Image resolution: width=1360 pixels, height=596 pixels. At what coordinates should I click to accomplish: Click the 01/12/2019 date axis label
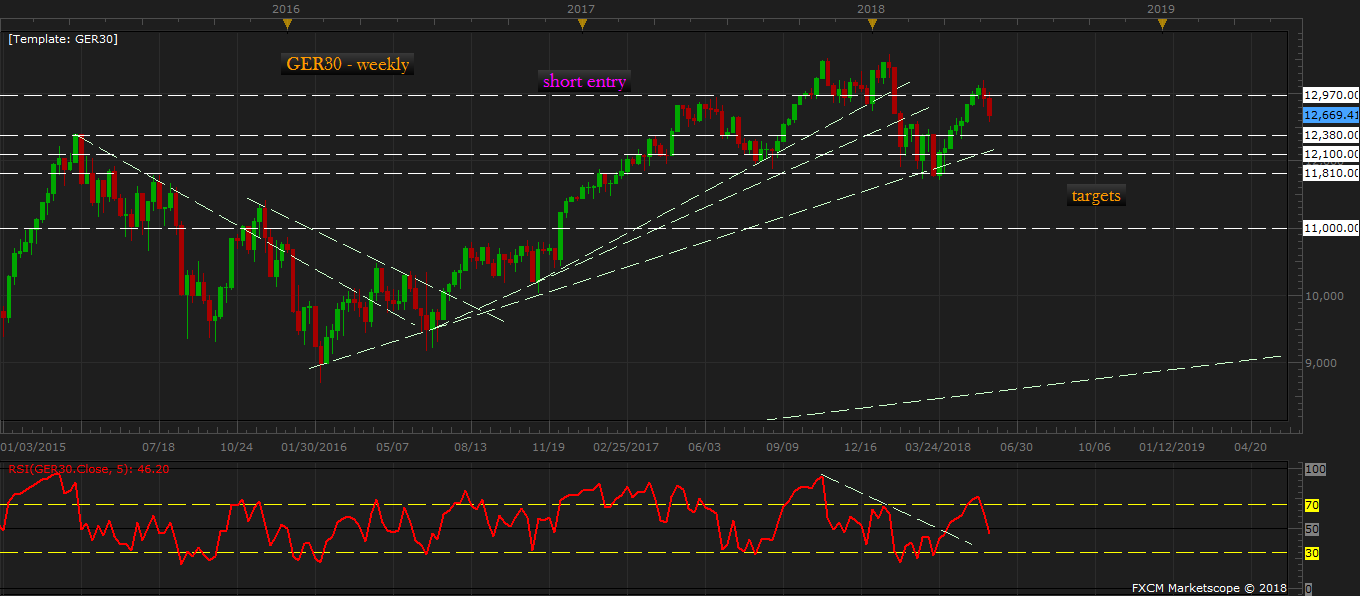[x=1172, y=447]
